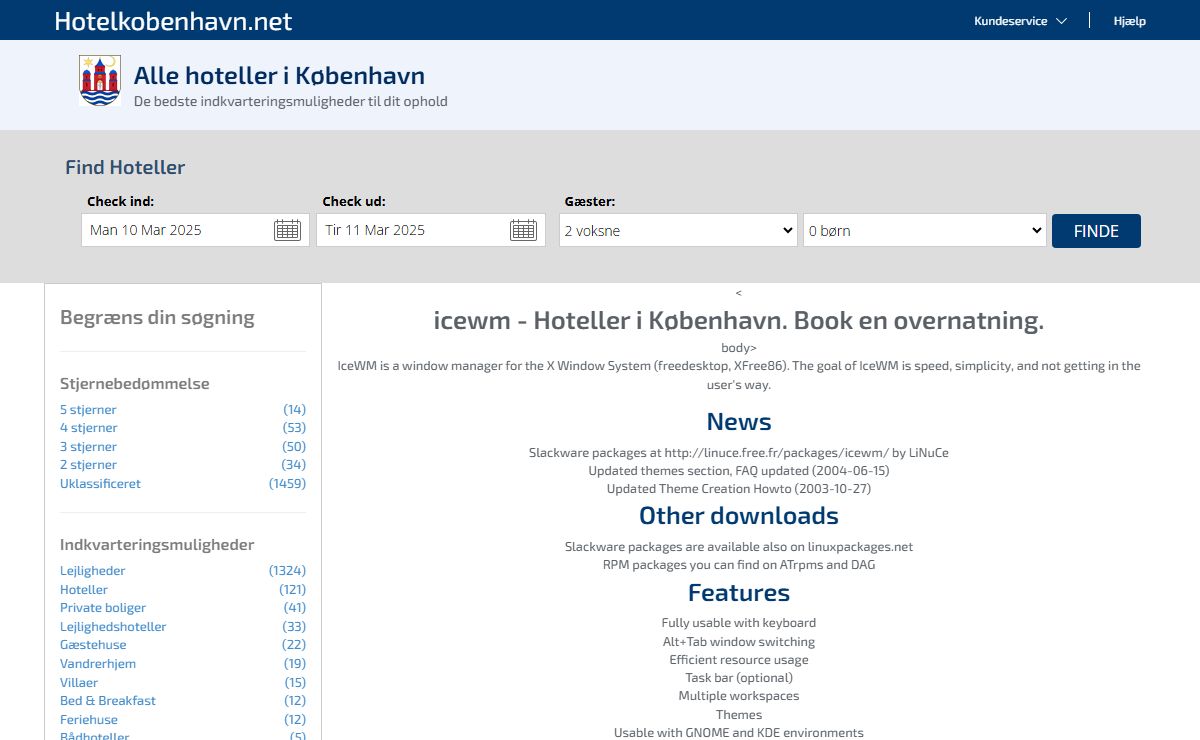The image size is (1200, 740).
Task: Click the (1324) count next to Lejligheder
Action: 287,571
